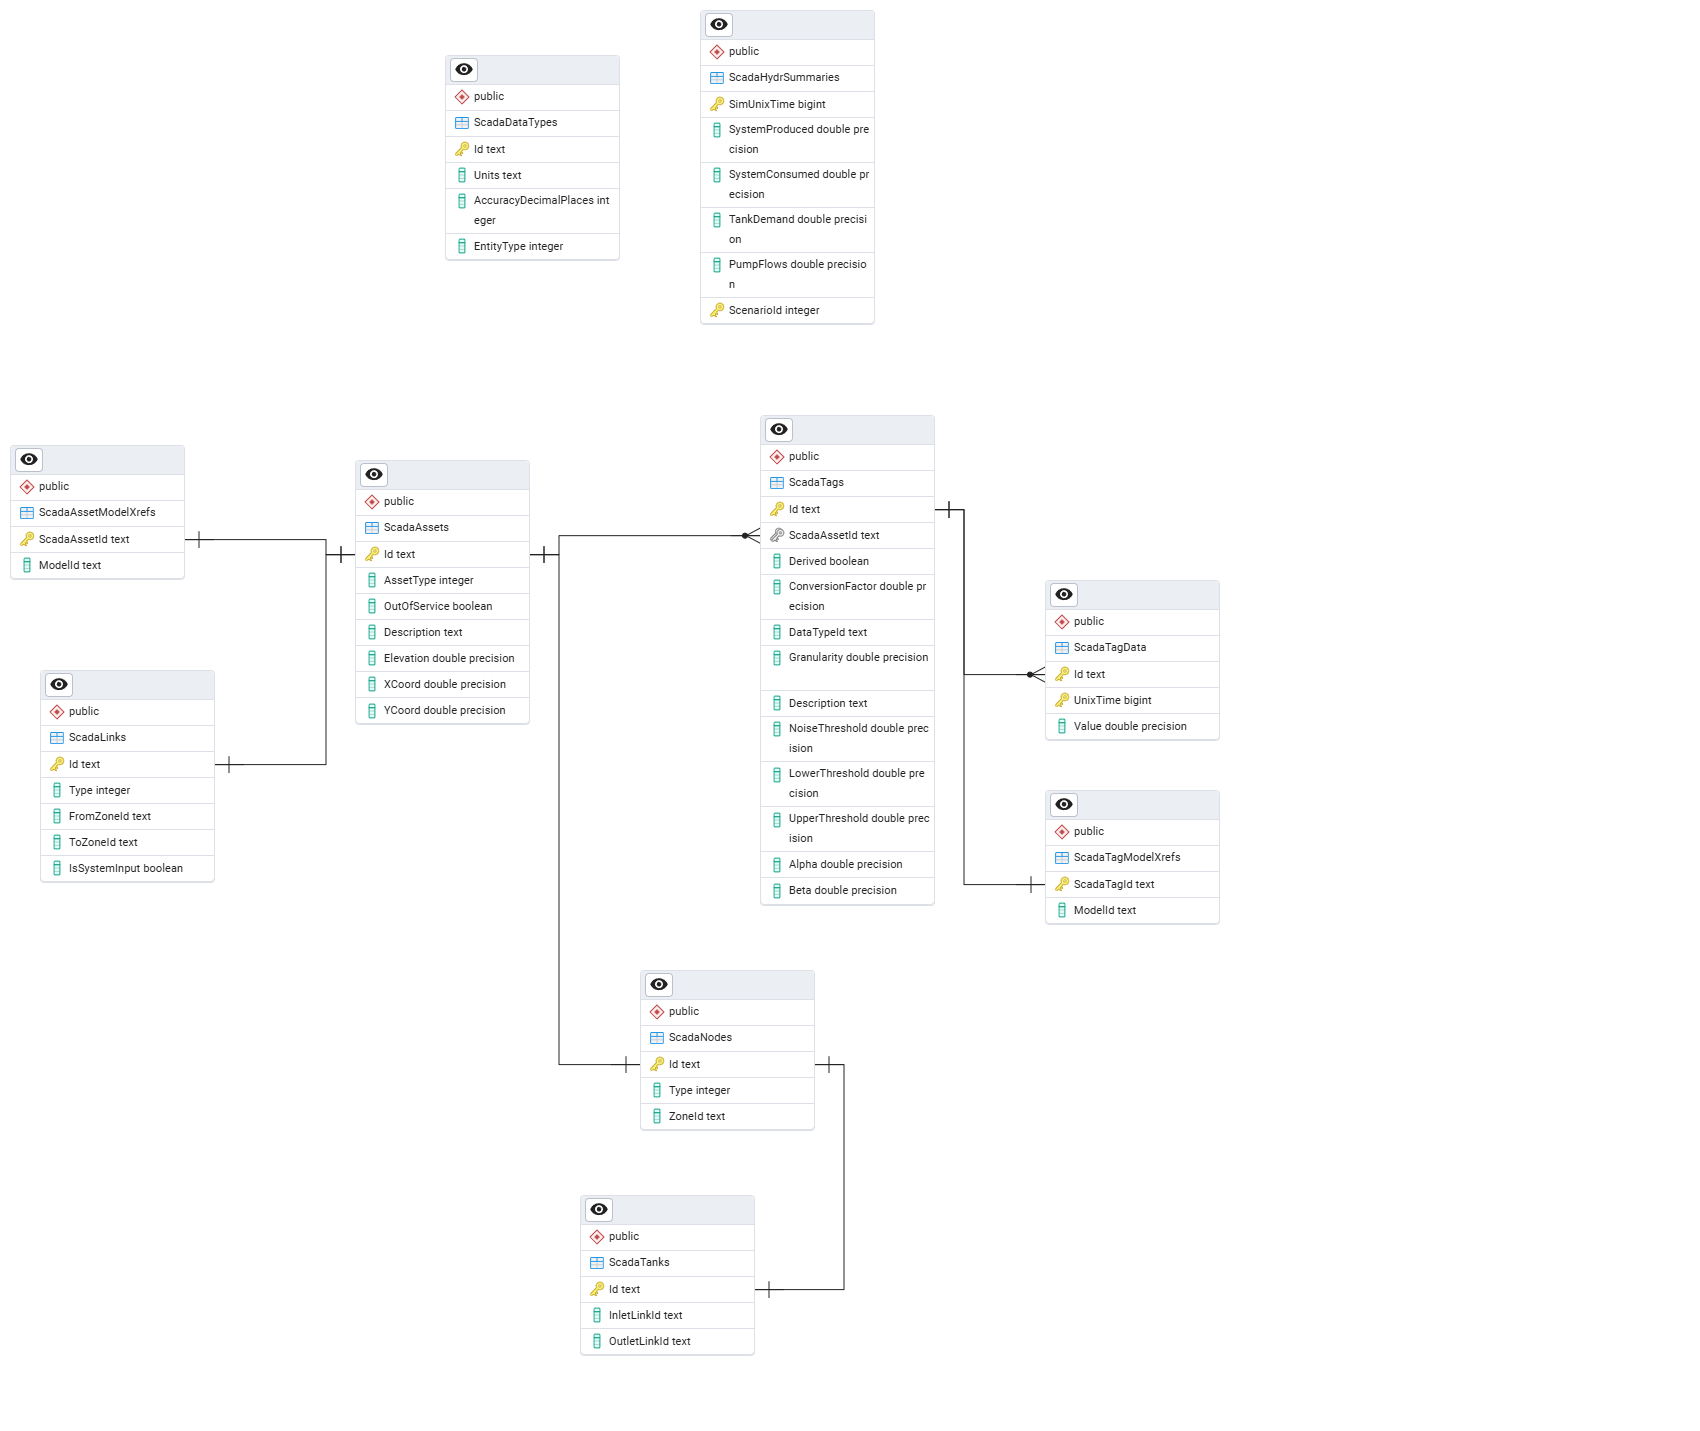The width and height of the screenshot is (1700, 1431).
Task: Click schema diamond icon in ScadaAssets
Action: click(372, 502)
